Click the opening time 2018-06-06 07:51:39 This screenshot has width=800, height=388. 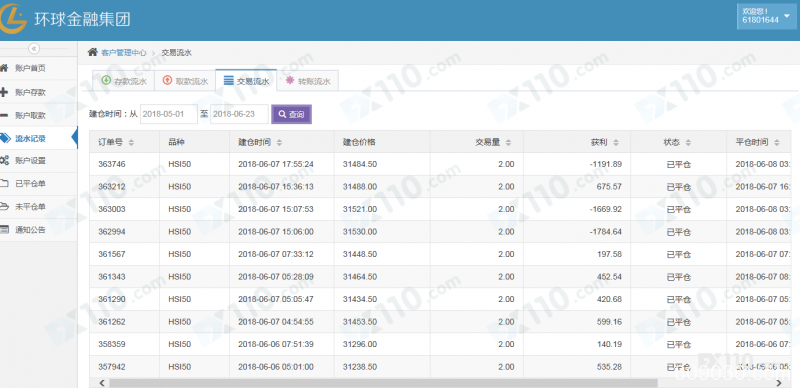(x=276, y=344)
